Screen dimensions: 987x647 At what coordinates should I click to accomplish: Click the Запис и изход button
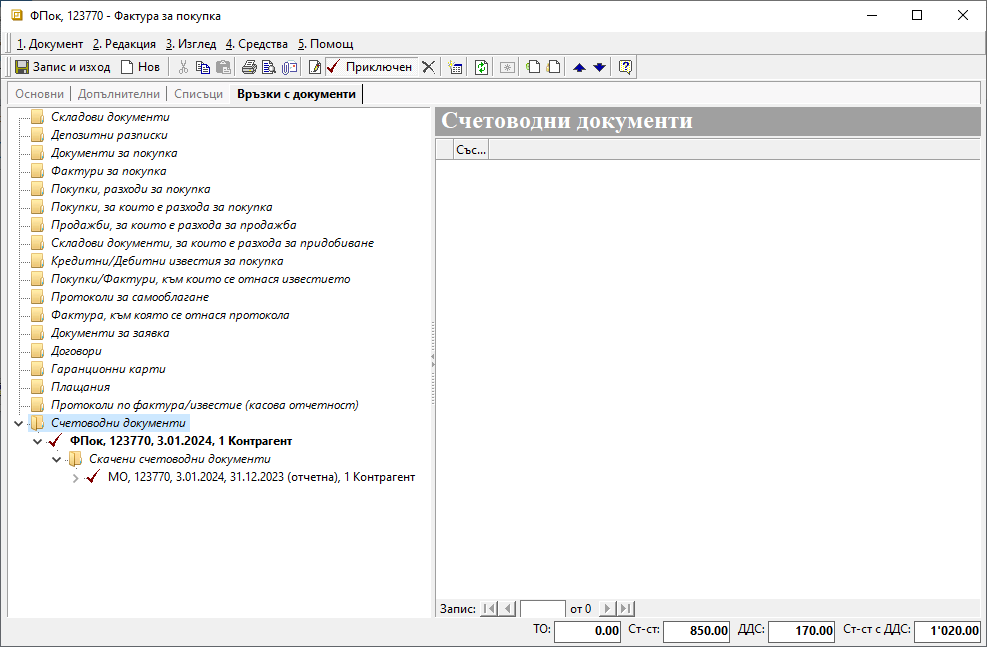point(62,67)
